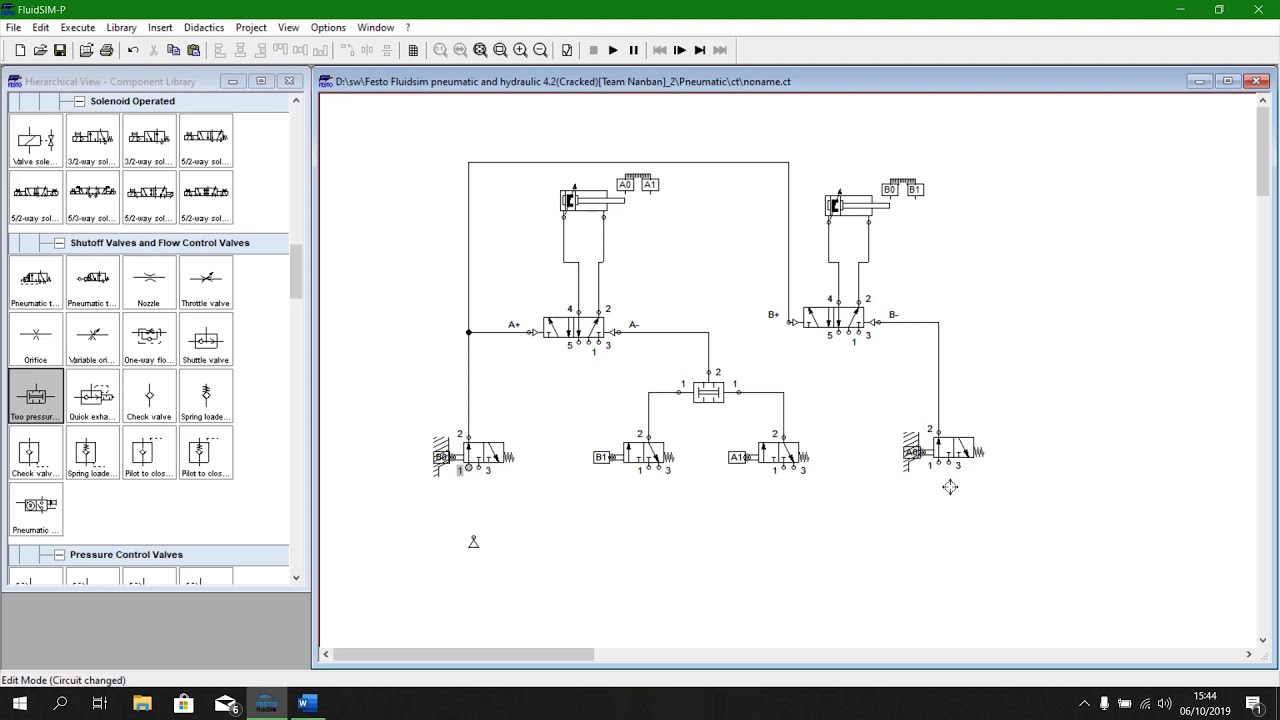The image size is (1280, 720).
Task: Click the Nozzle component in library
Action: 149,283
